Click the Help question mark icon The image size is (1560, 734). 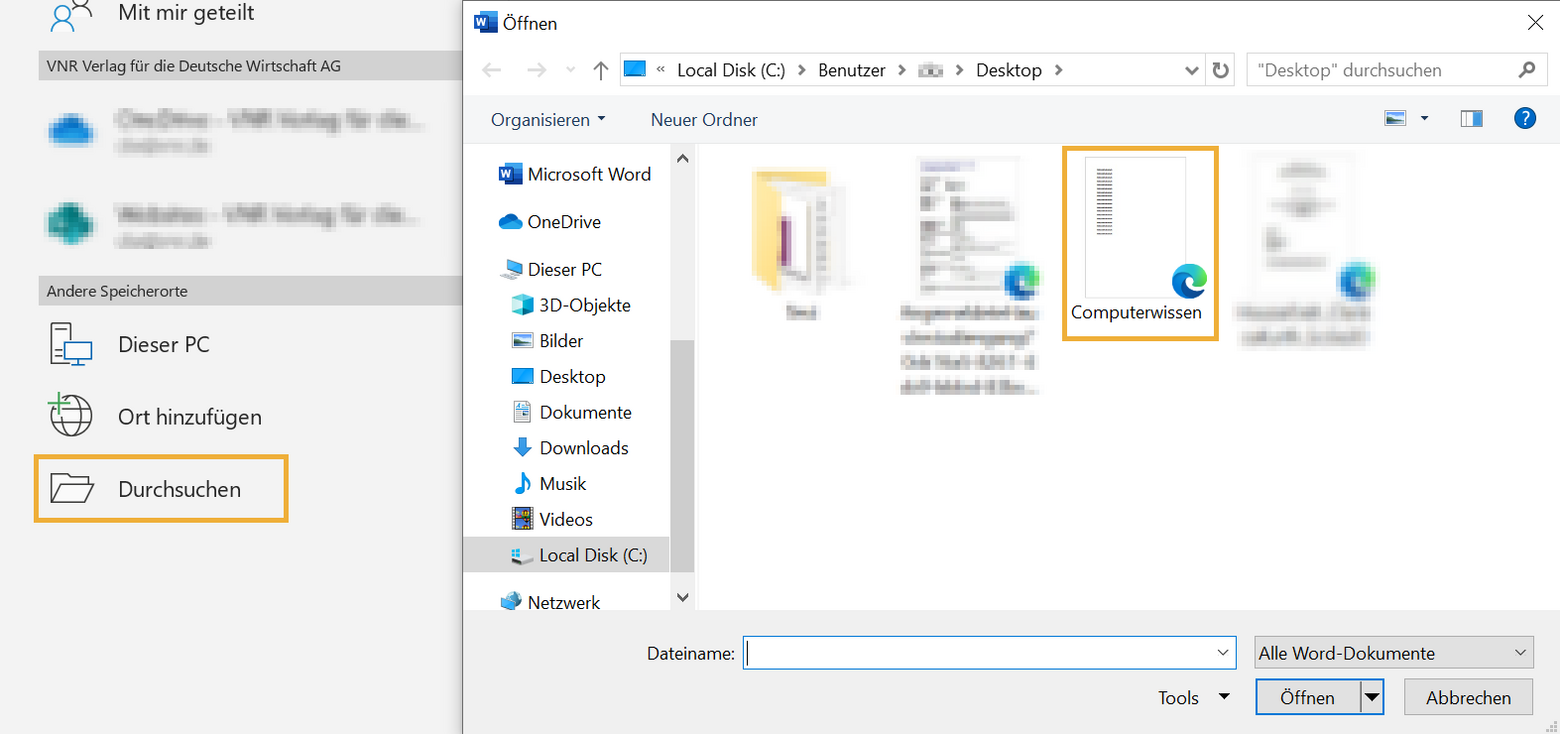(1524, 119)
